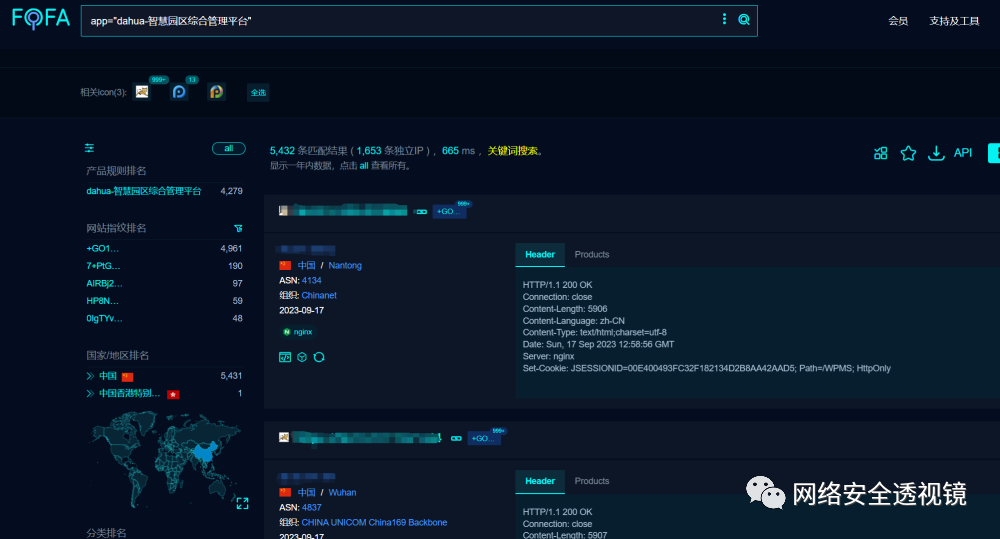Click the 'all' link to view all data
This screenshot has height=539, width=1000.
click(364, 166)
